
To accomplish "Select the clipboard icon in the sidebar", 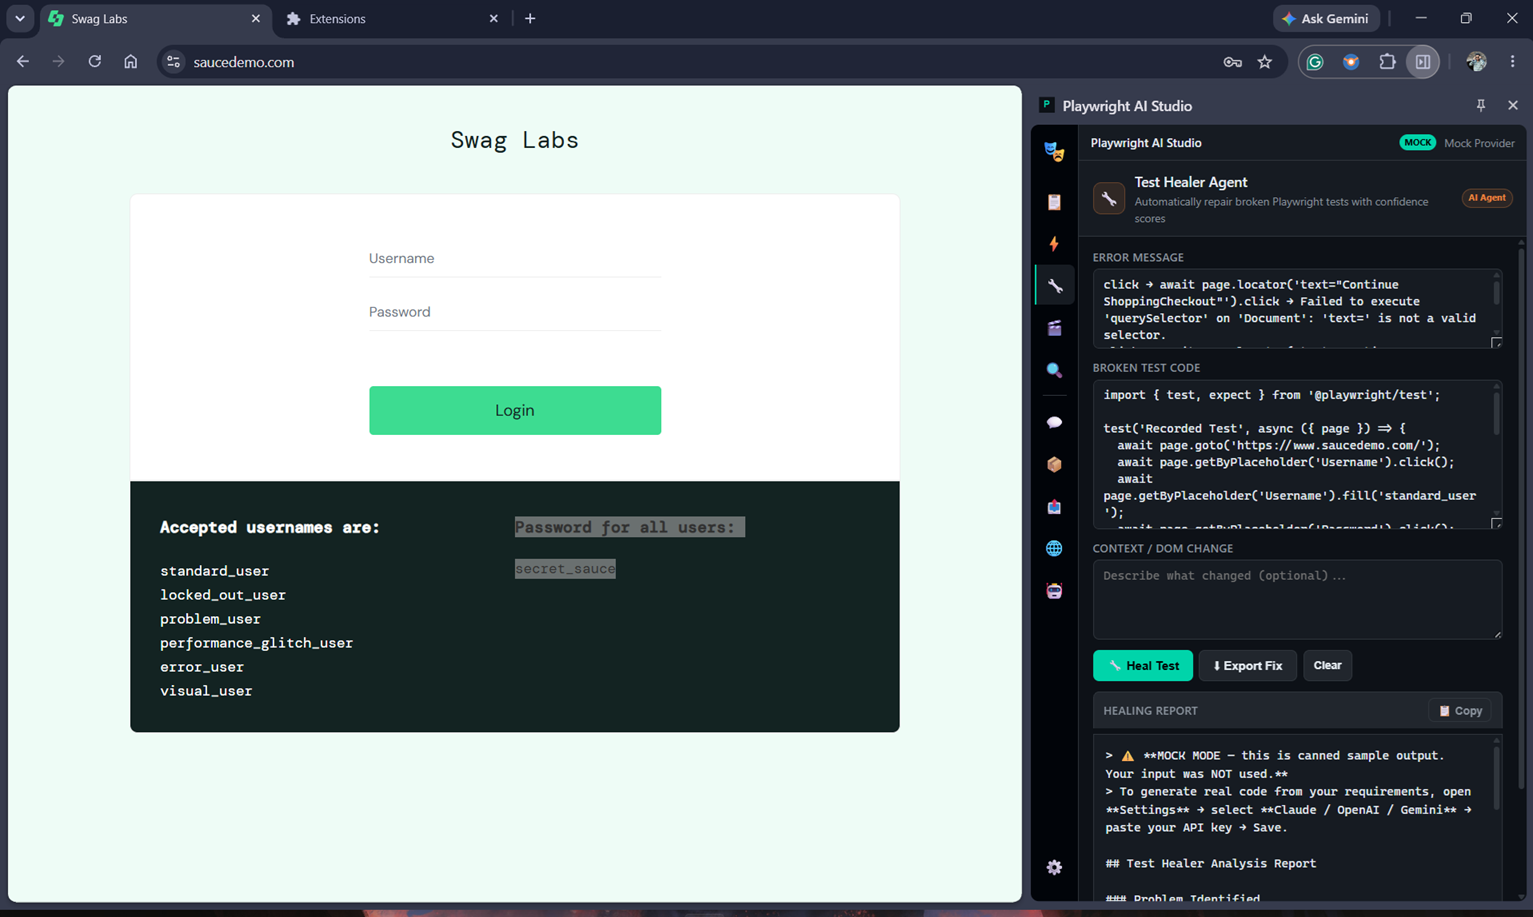I will [1054, 202].
